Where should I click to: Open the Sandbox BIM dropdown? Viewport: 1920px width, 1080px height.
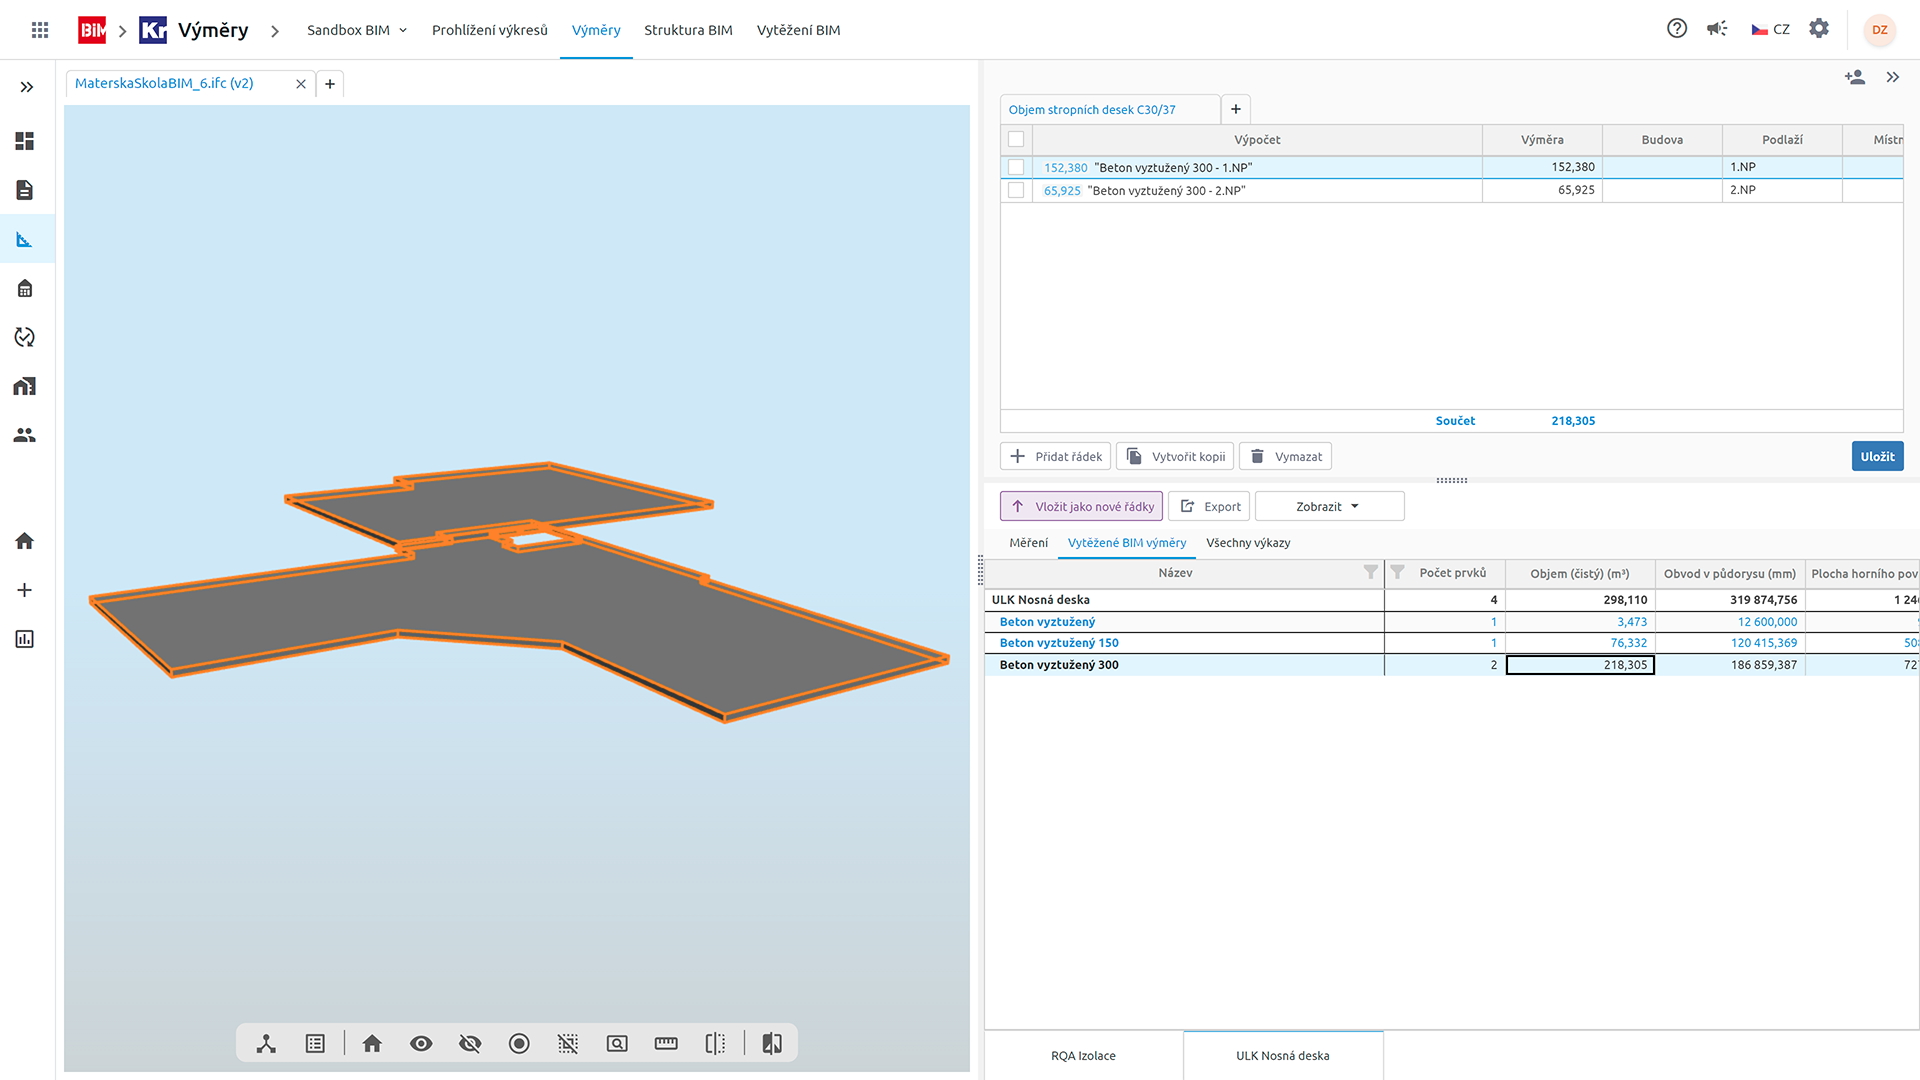tap(357, 30)
